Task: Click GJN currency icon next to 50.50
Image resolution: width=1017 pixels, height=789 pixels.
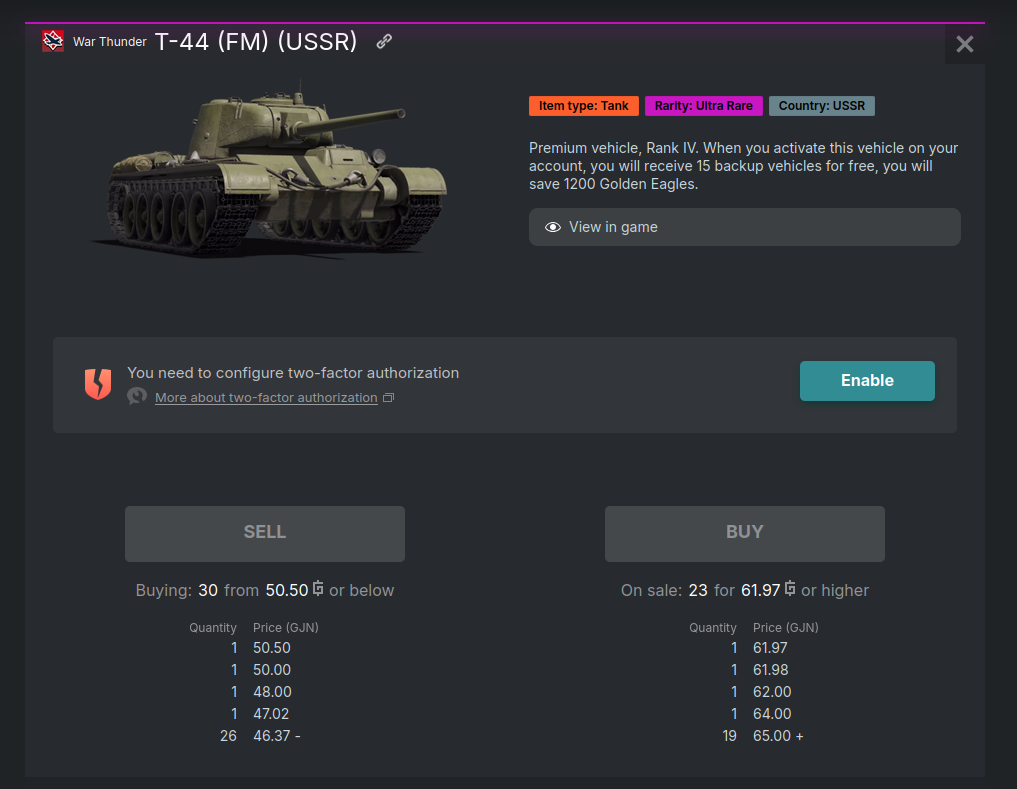Action: [318, 589]
